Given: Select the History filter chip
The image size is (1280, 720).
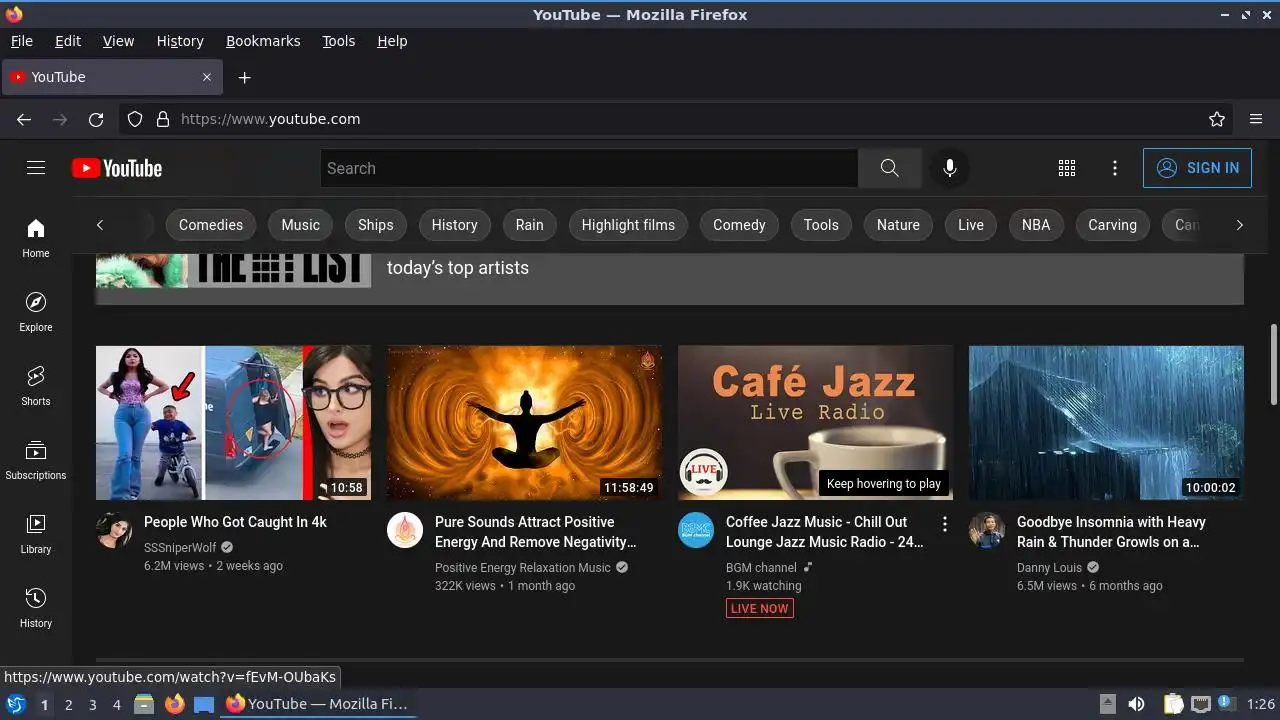Looking at the screenshot, I should tap(455, 225).
